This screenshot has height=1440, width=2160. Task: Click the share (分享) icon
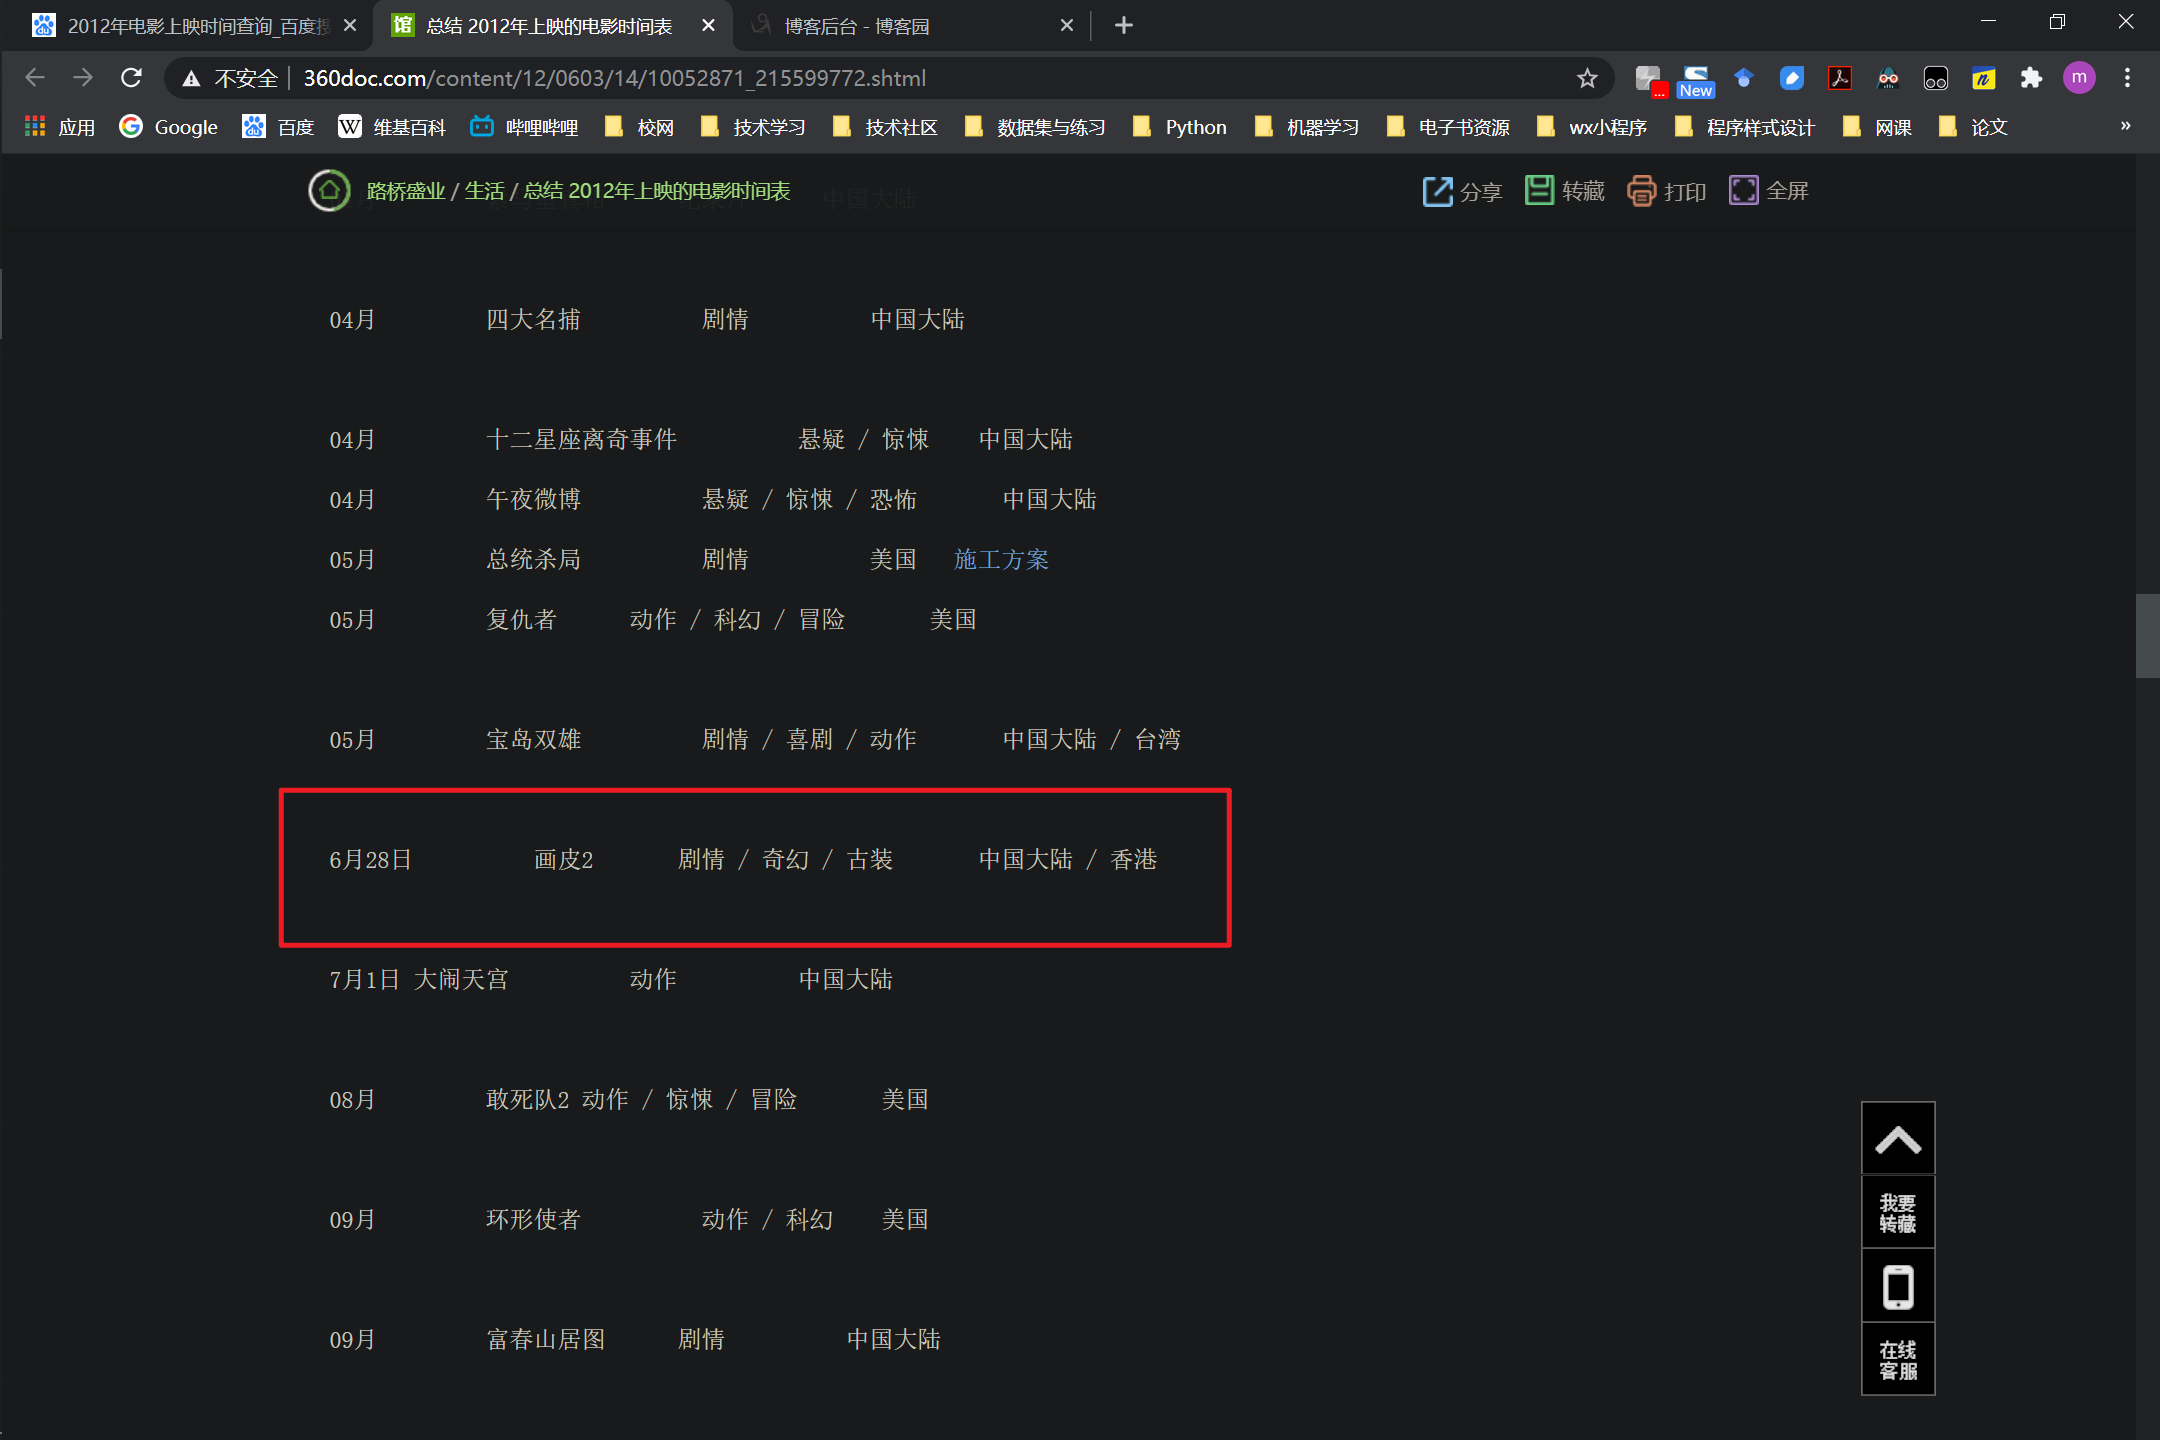(x=1437, y=191)
